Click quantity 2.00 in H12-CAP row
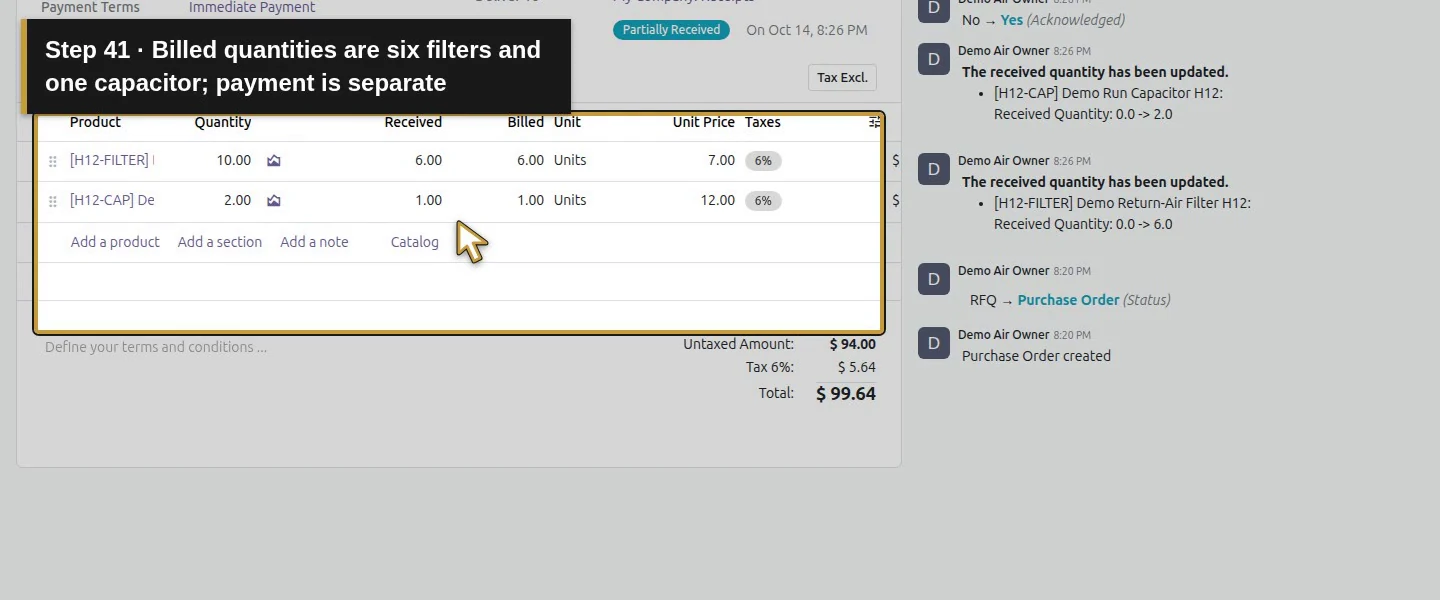Image resolution: width=1440 pixels, height=600 pixels. click(237, 200)
